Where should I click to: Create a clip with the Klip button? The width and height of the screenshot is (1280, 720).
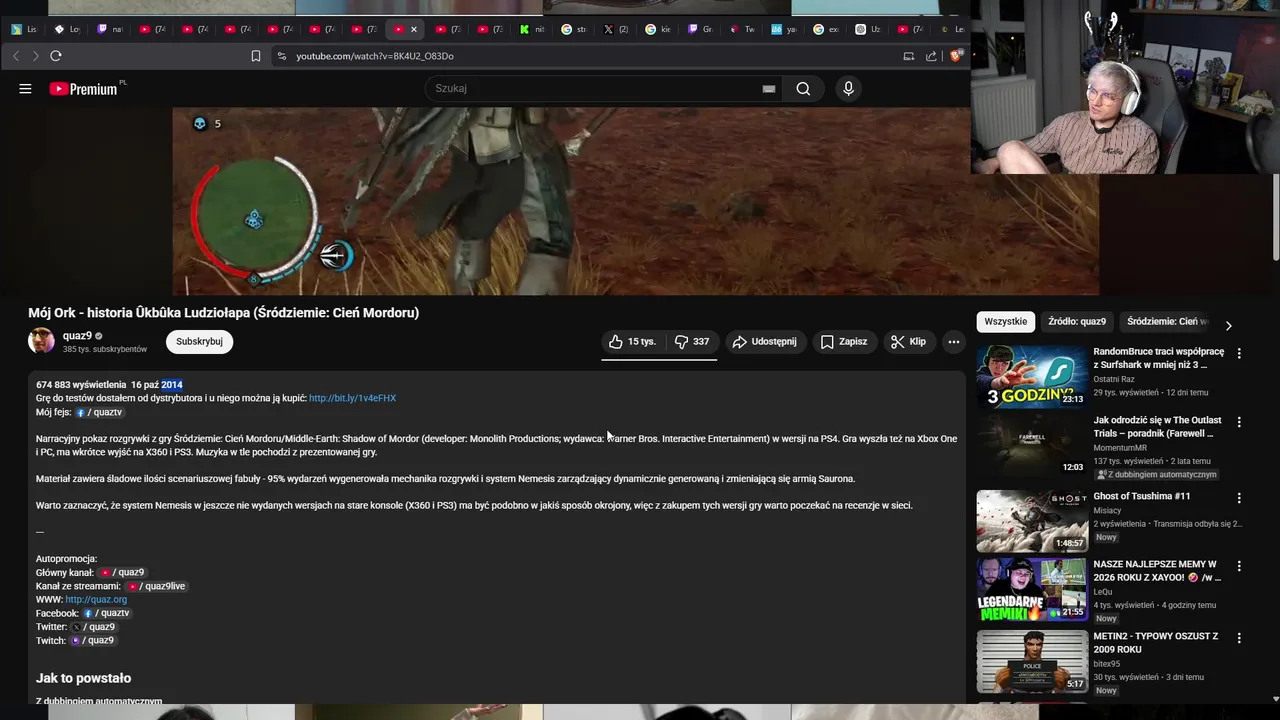coord(908,342)
